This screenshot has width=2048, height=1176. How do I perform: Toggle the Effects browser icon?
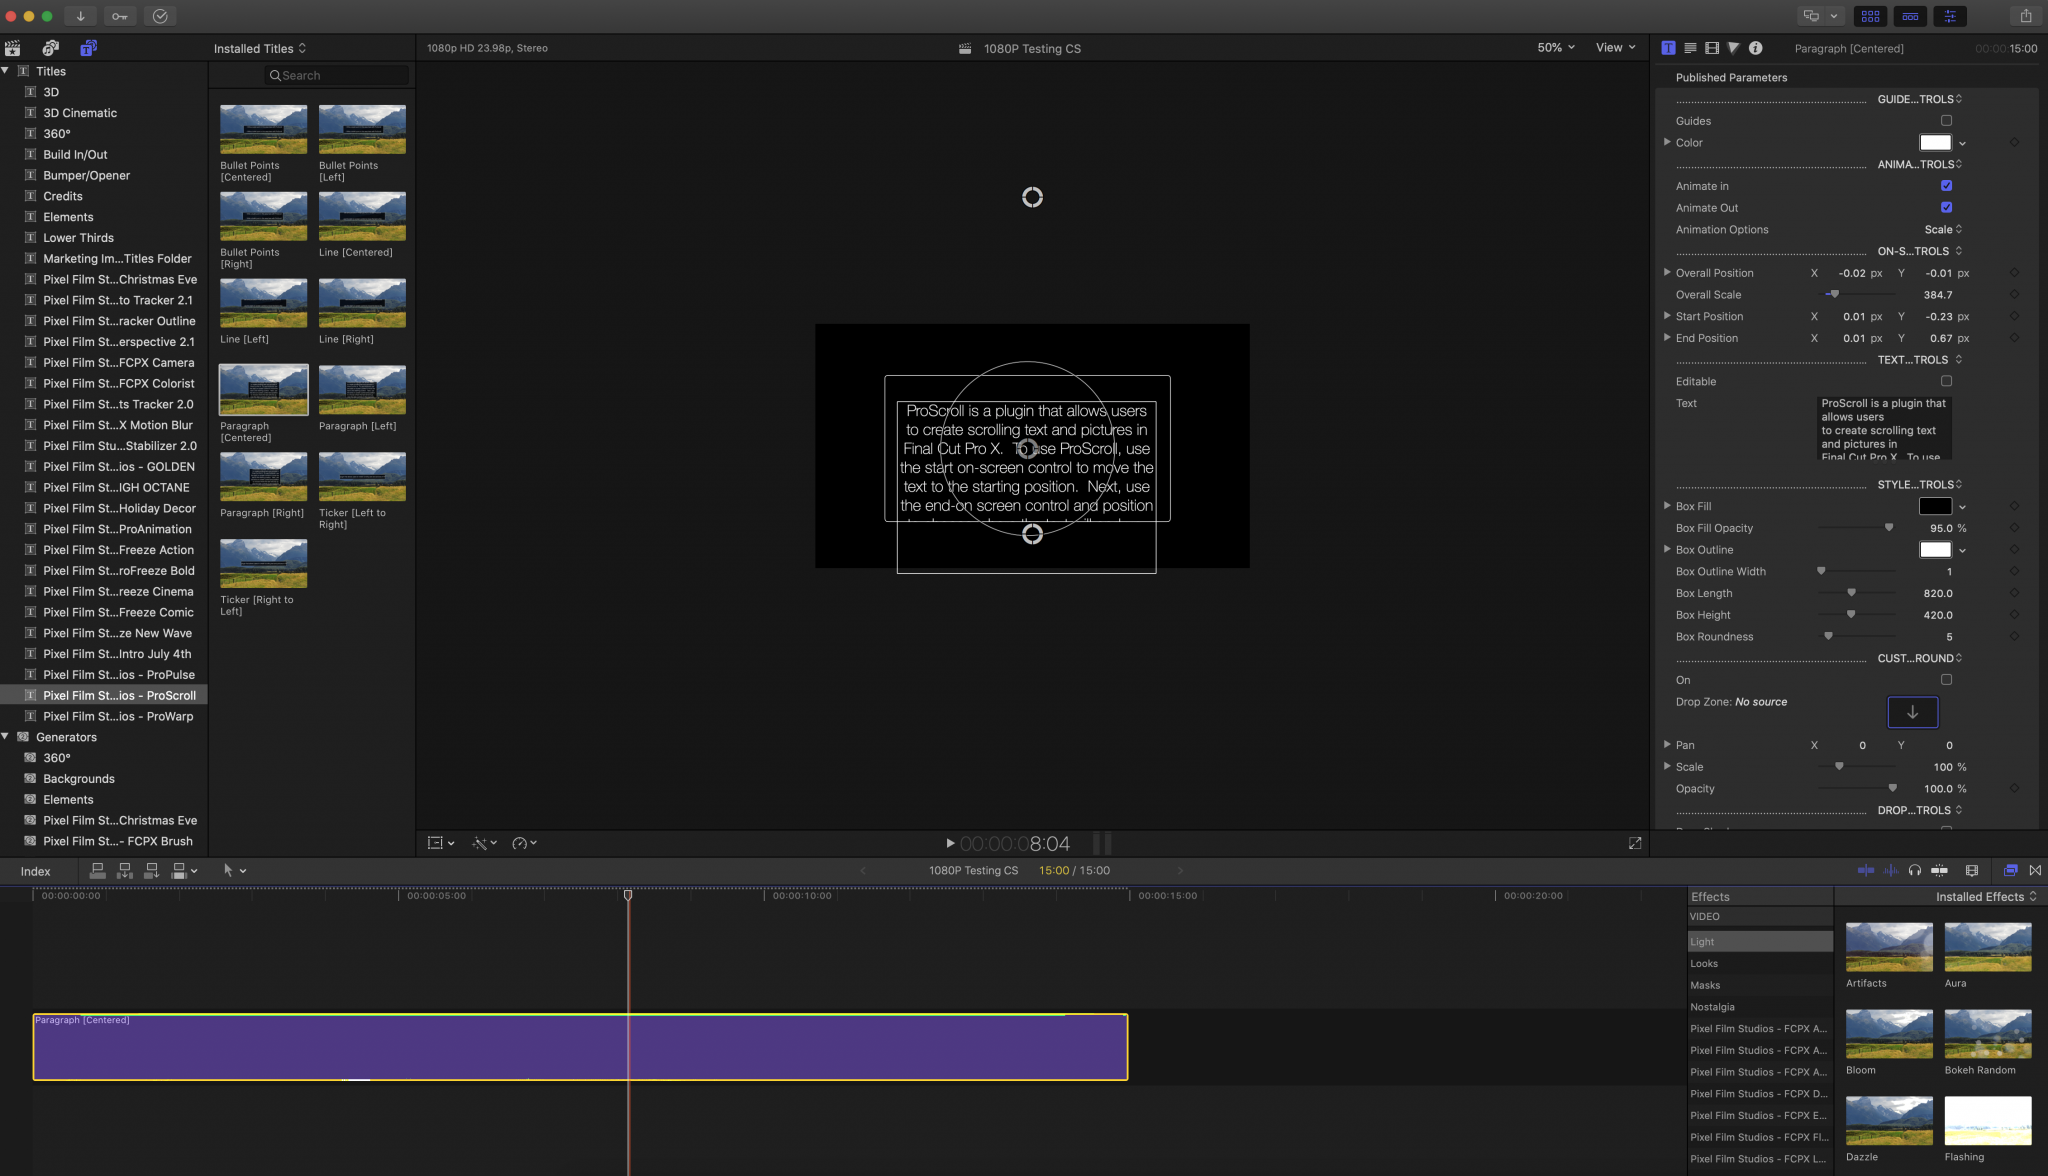pyautogui.click(x=2010, y=870)
